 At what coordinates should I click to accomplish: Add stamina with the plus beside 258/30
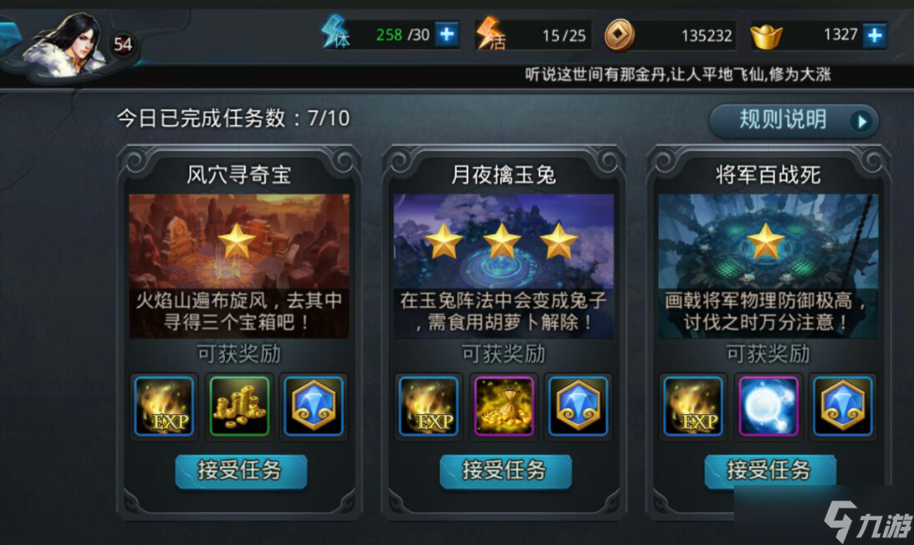pyautogui.click(x=447, y=34)
